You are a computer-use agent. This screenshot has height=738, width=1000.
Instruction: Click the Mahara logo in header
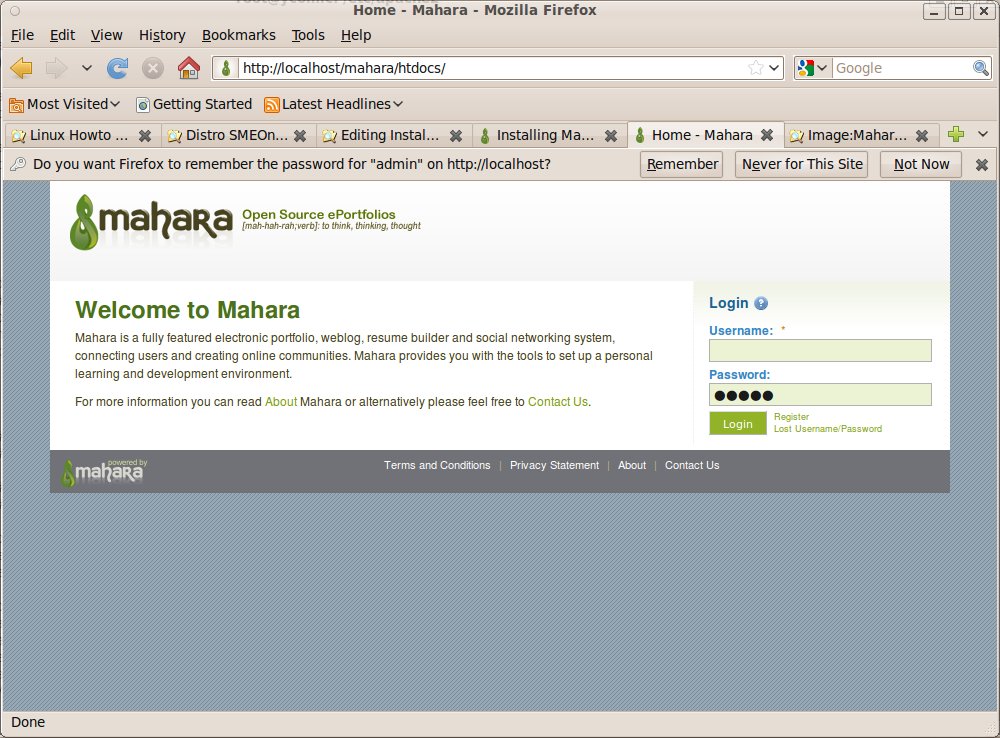(x=151, y=221)
